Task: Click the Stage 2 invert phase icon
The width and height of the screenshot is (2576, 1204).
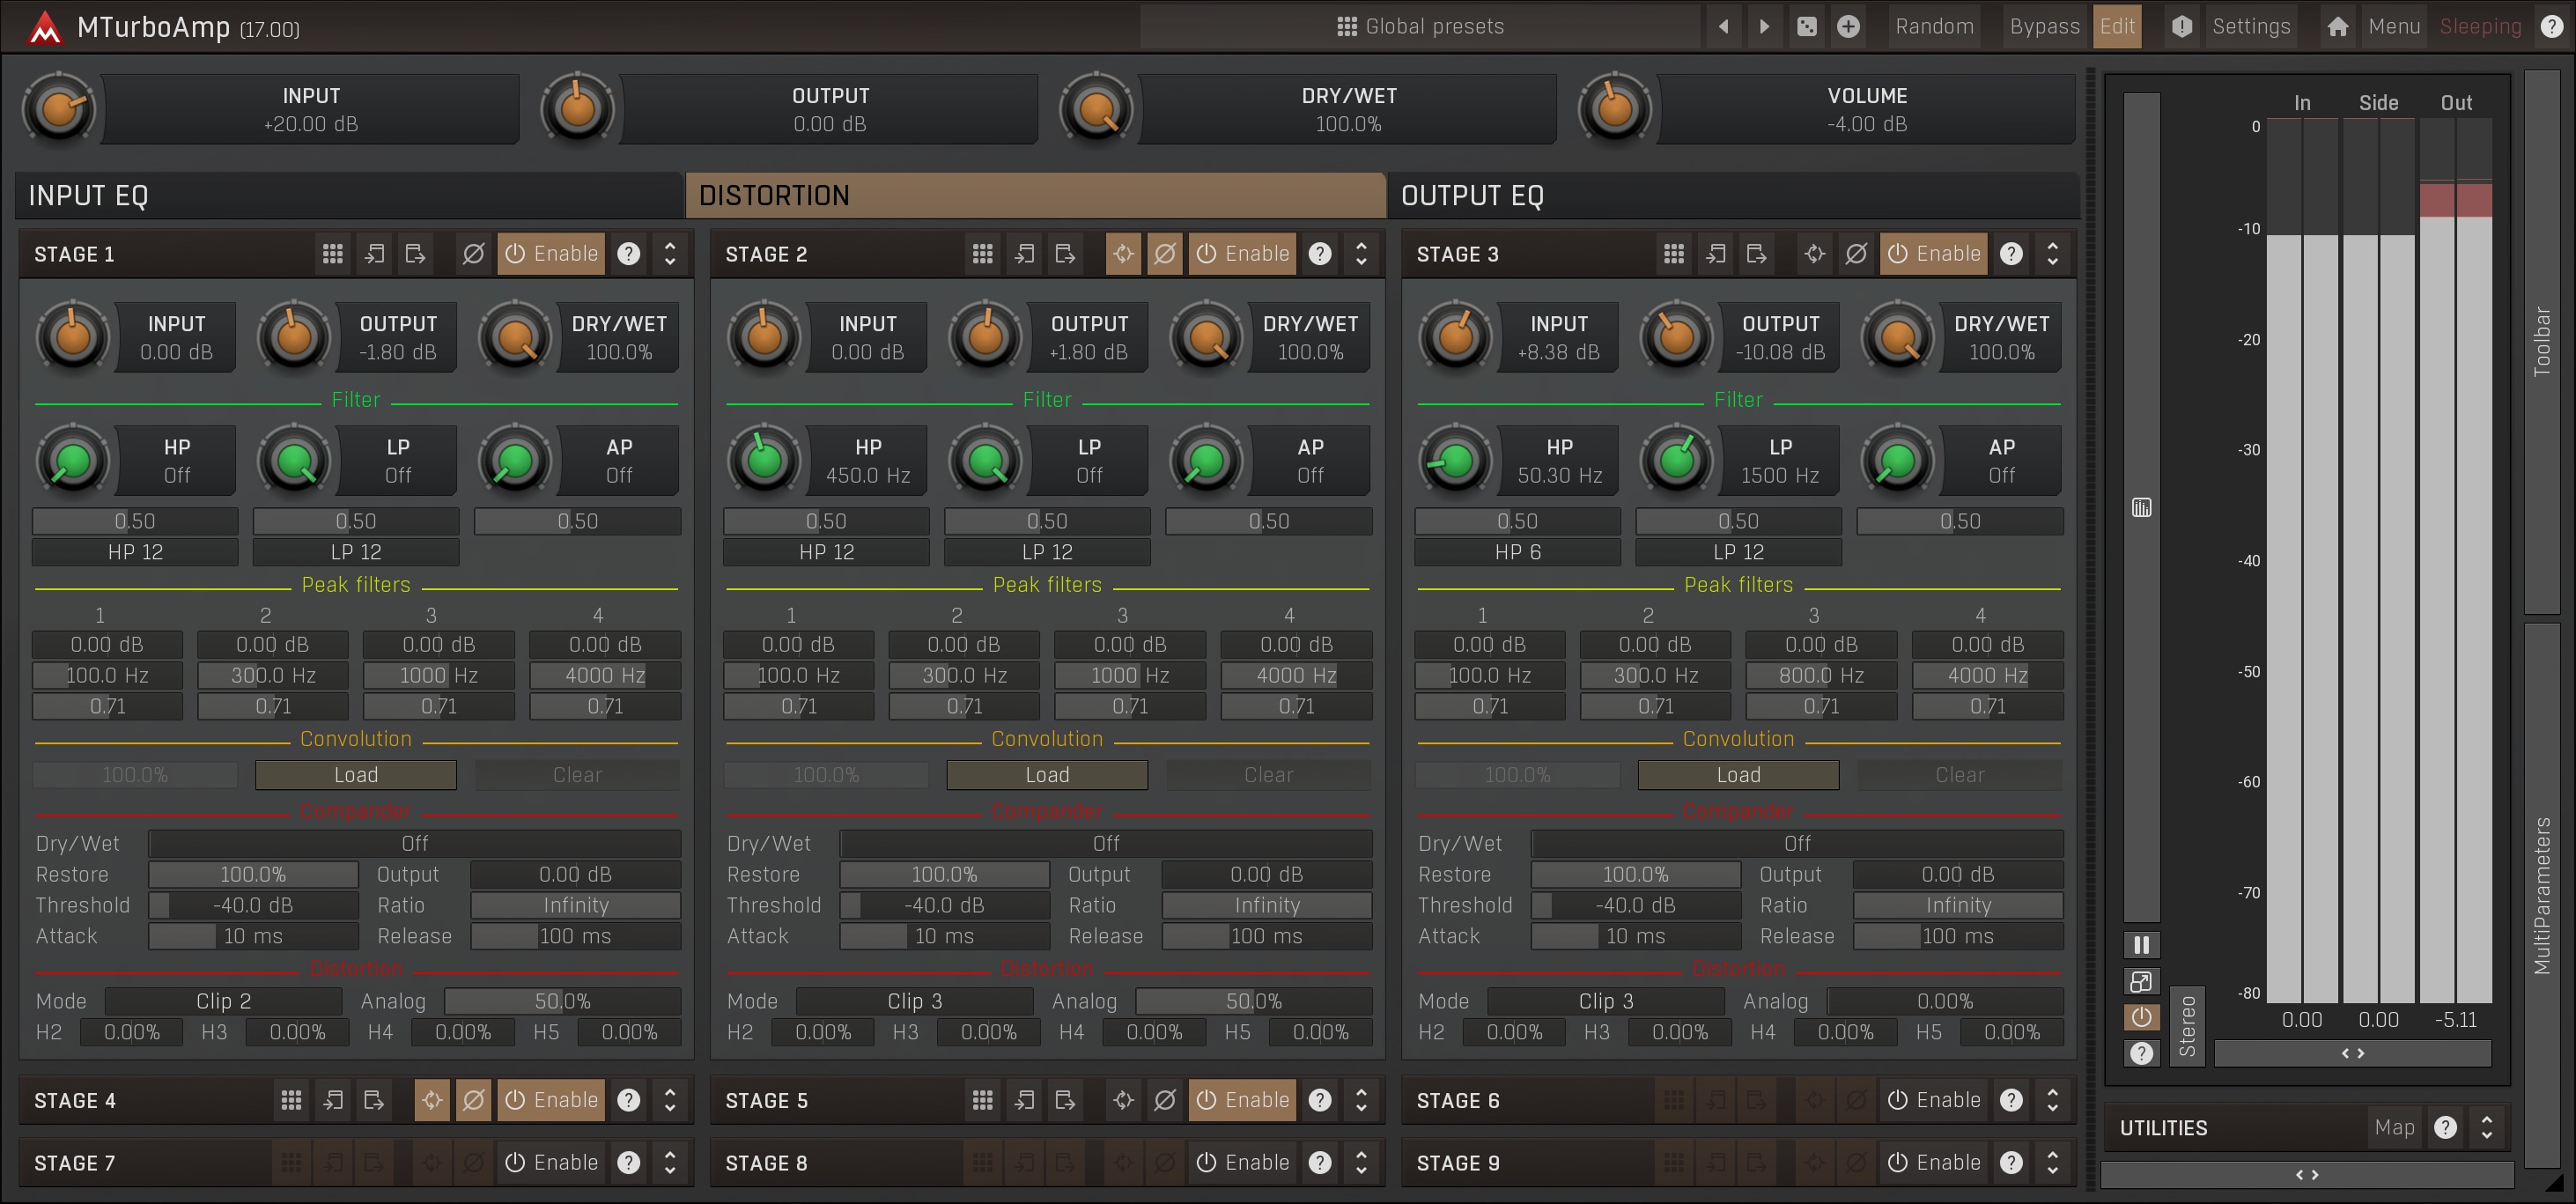Action: (x=1165, y=254)
